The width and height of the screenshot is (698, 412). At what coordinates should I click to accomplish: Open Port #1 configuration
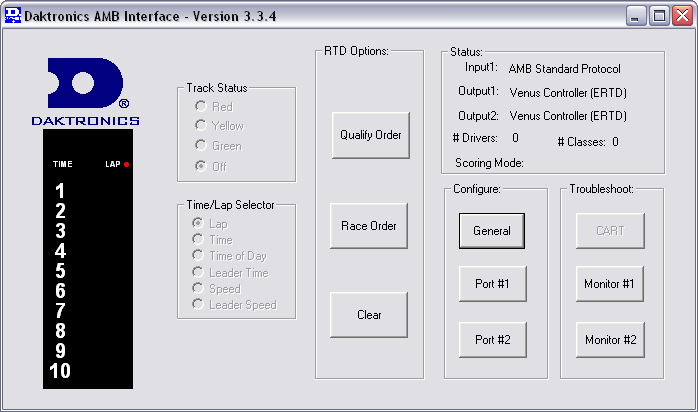[491, 284]
